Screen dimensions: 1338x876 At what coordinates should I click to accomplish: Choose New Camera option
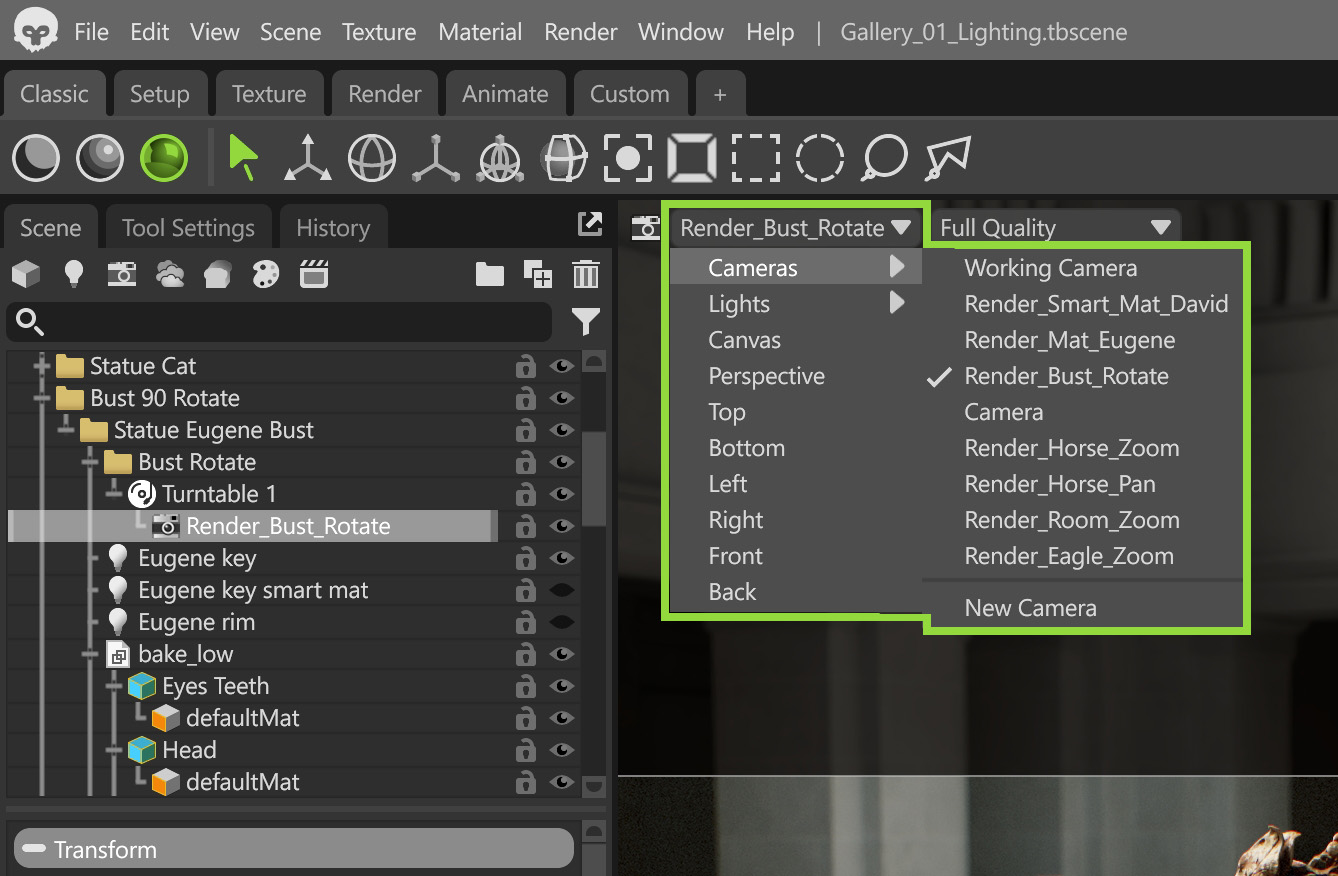(1030, 608)
